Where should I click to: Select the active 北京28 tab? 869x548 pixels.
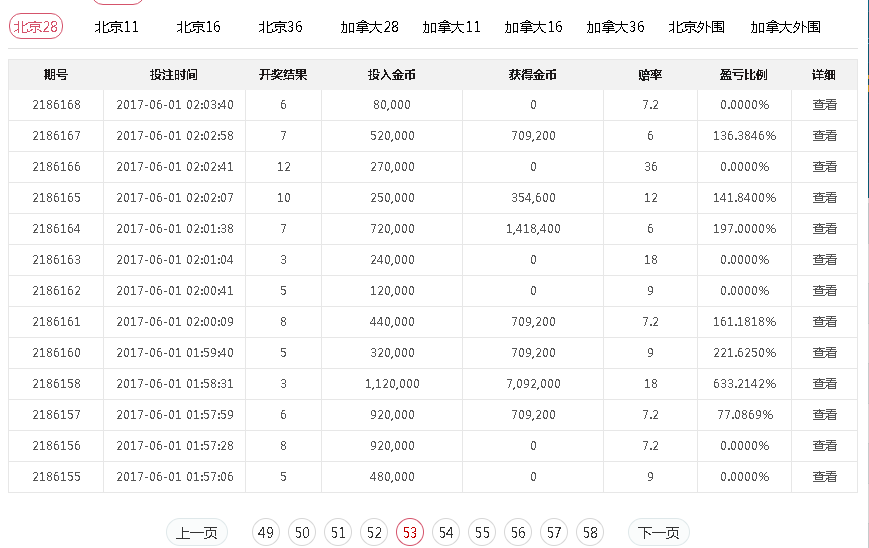pyautogui.click(x=36, y=27)
